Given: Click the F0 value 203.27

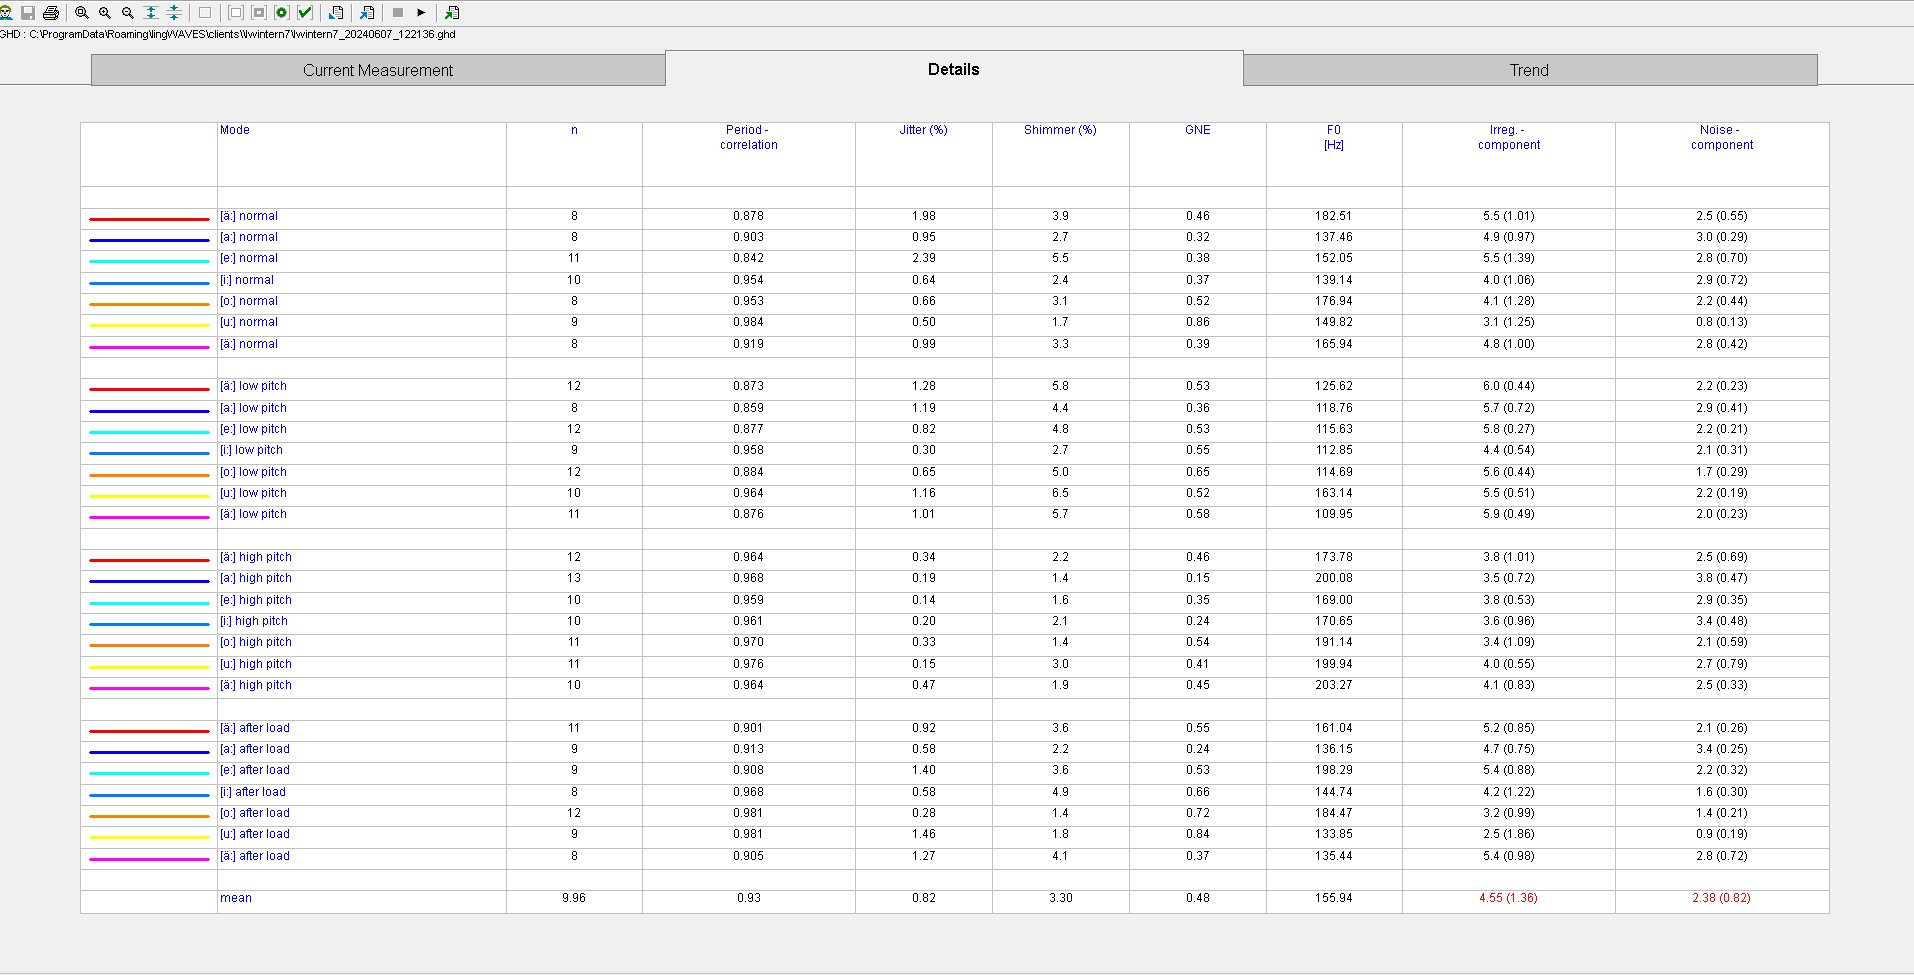Looking at the screenshot, I should tap(1334, 685).
